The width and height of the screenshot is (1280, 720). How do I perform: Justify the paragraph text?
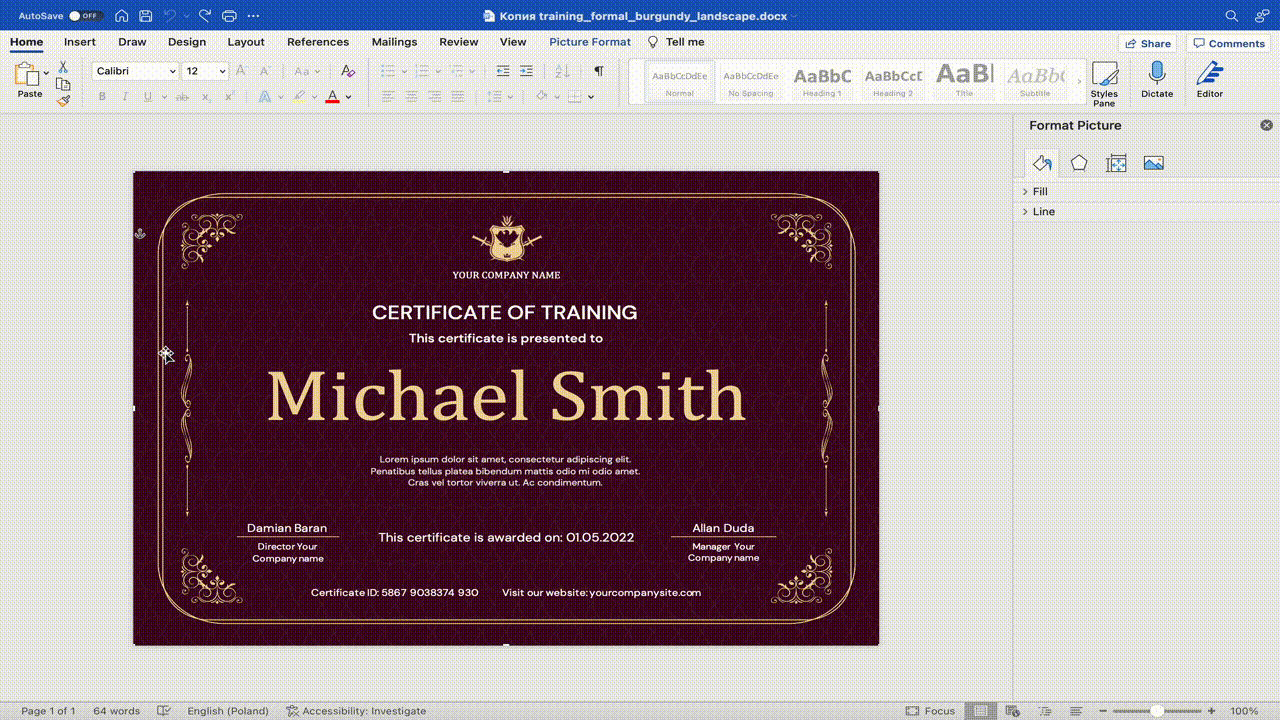[457, 97]
